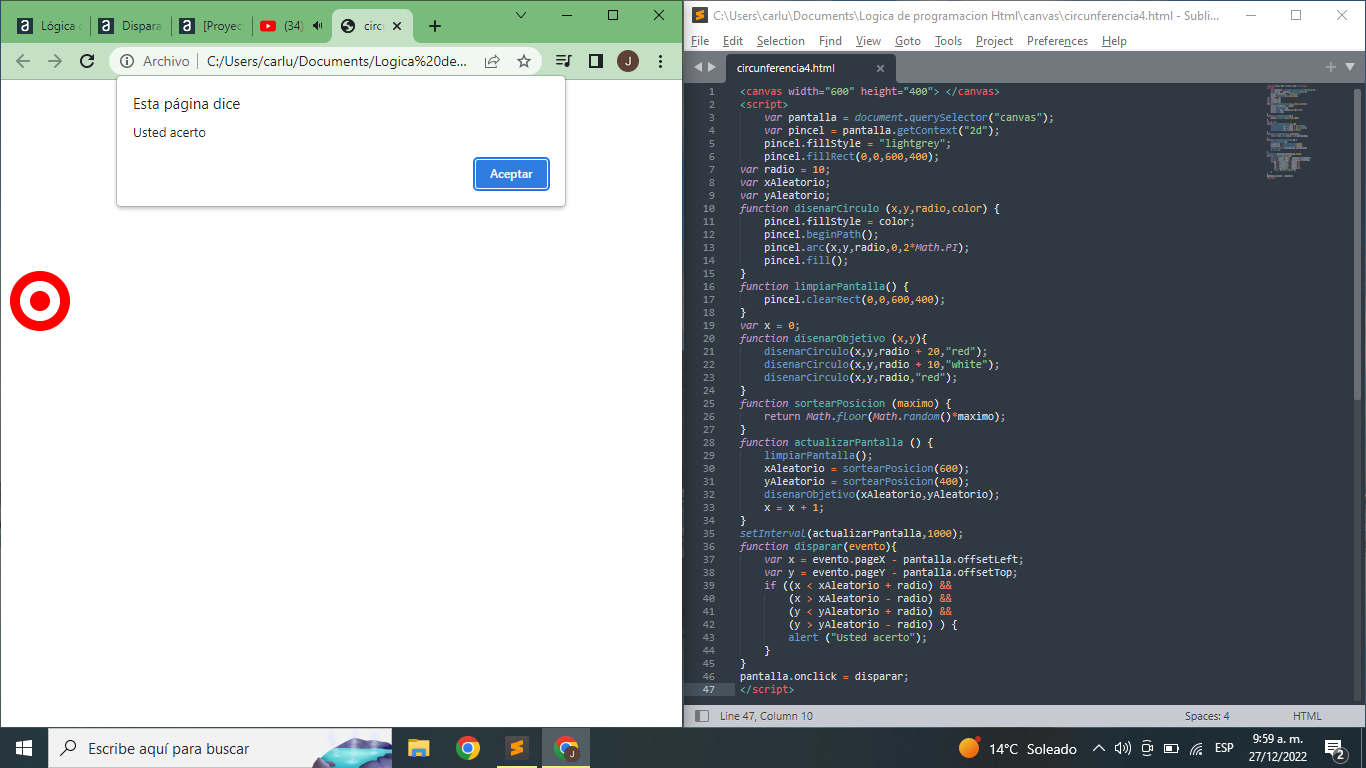Click line number 35 in the gutter
1366x768 pixels.
point(709,534)
